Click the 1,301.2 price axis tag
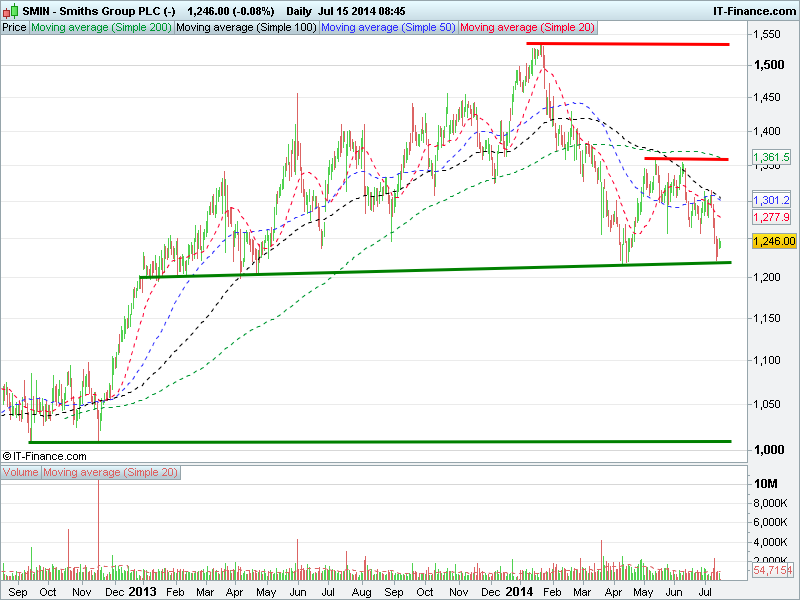The image size is (800, 600). point(773,200)
